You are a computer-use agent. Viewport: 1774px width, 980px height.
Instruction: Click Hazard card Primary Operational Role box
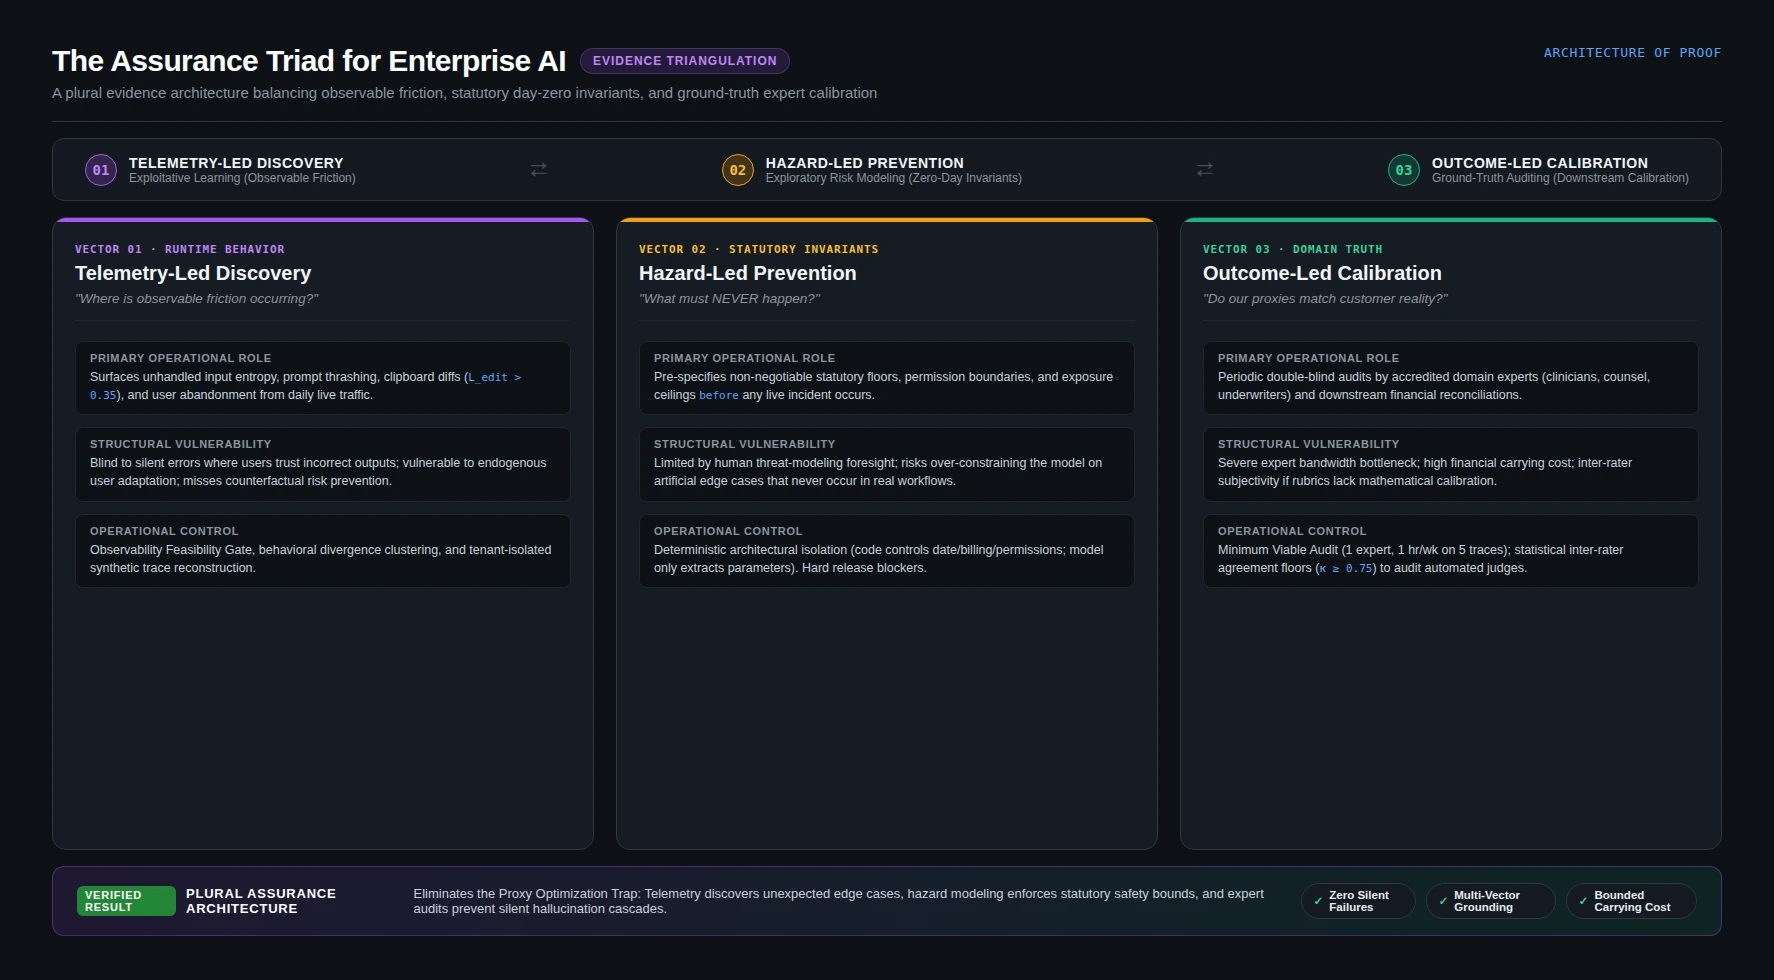pyautogui.click(x=887, y=378)
